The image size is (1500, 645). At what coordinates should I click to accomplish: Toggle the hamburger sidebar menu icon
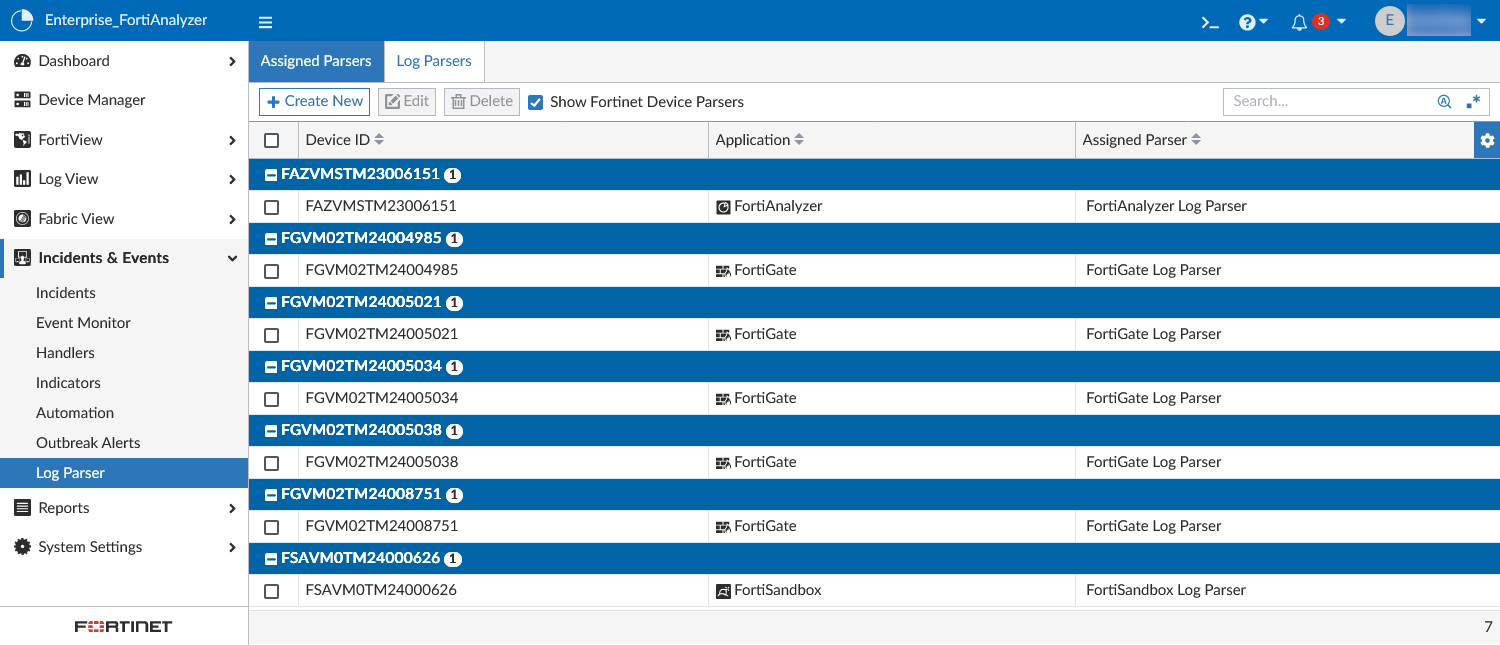265,22
